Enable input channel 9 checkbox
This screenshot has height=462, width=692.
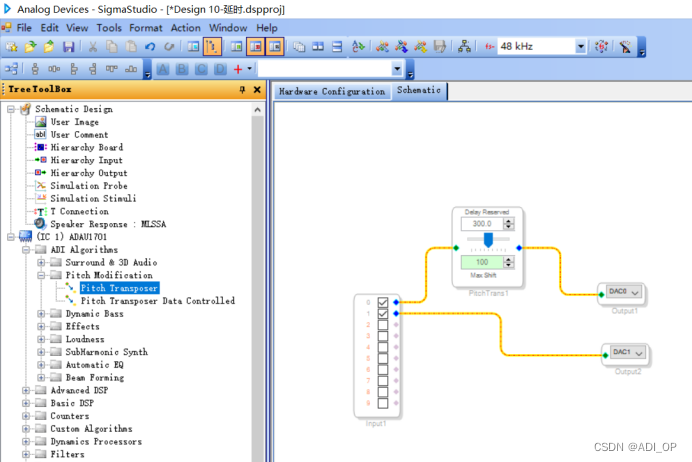coord(383,403)
